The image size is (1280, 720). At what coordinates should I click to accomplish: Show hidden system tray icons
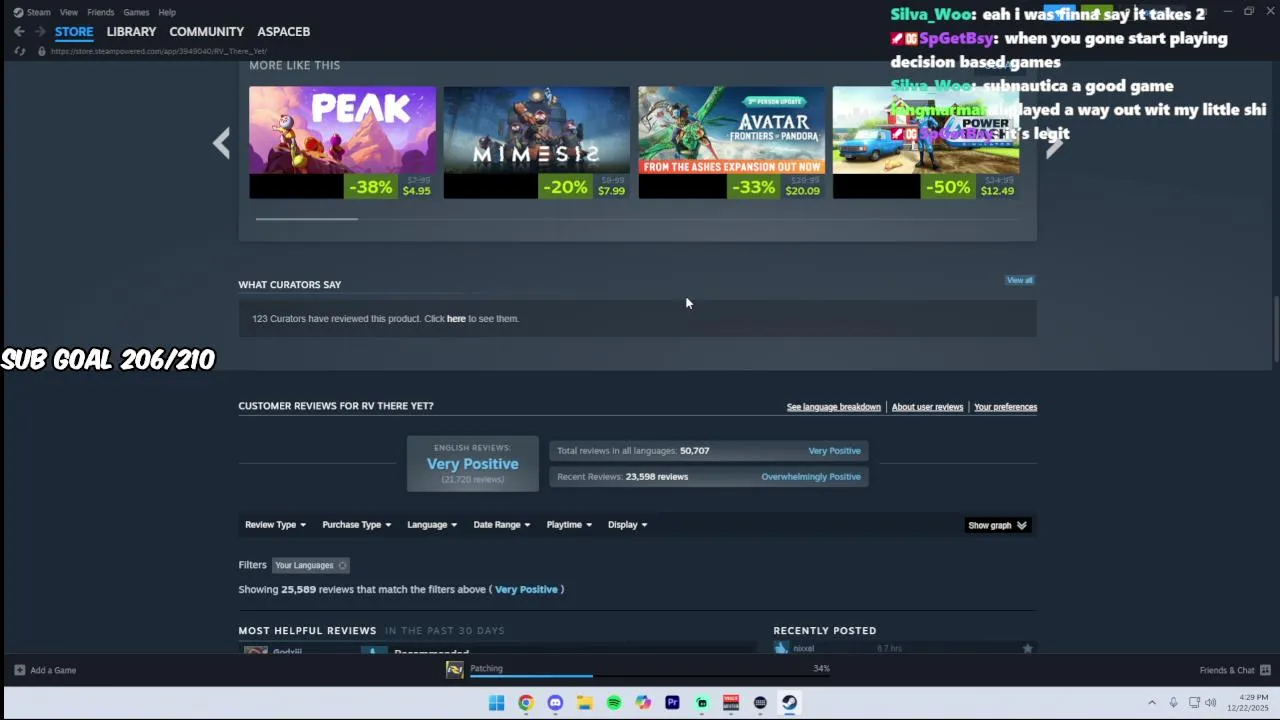pyautogui.click(x=1152, y=703)
